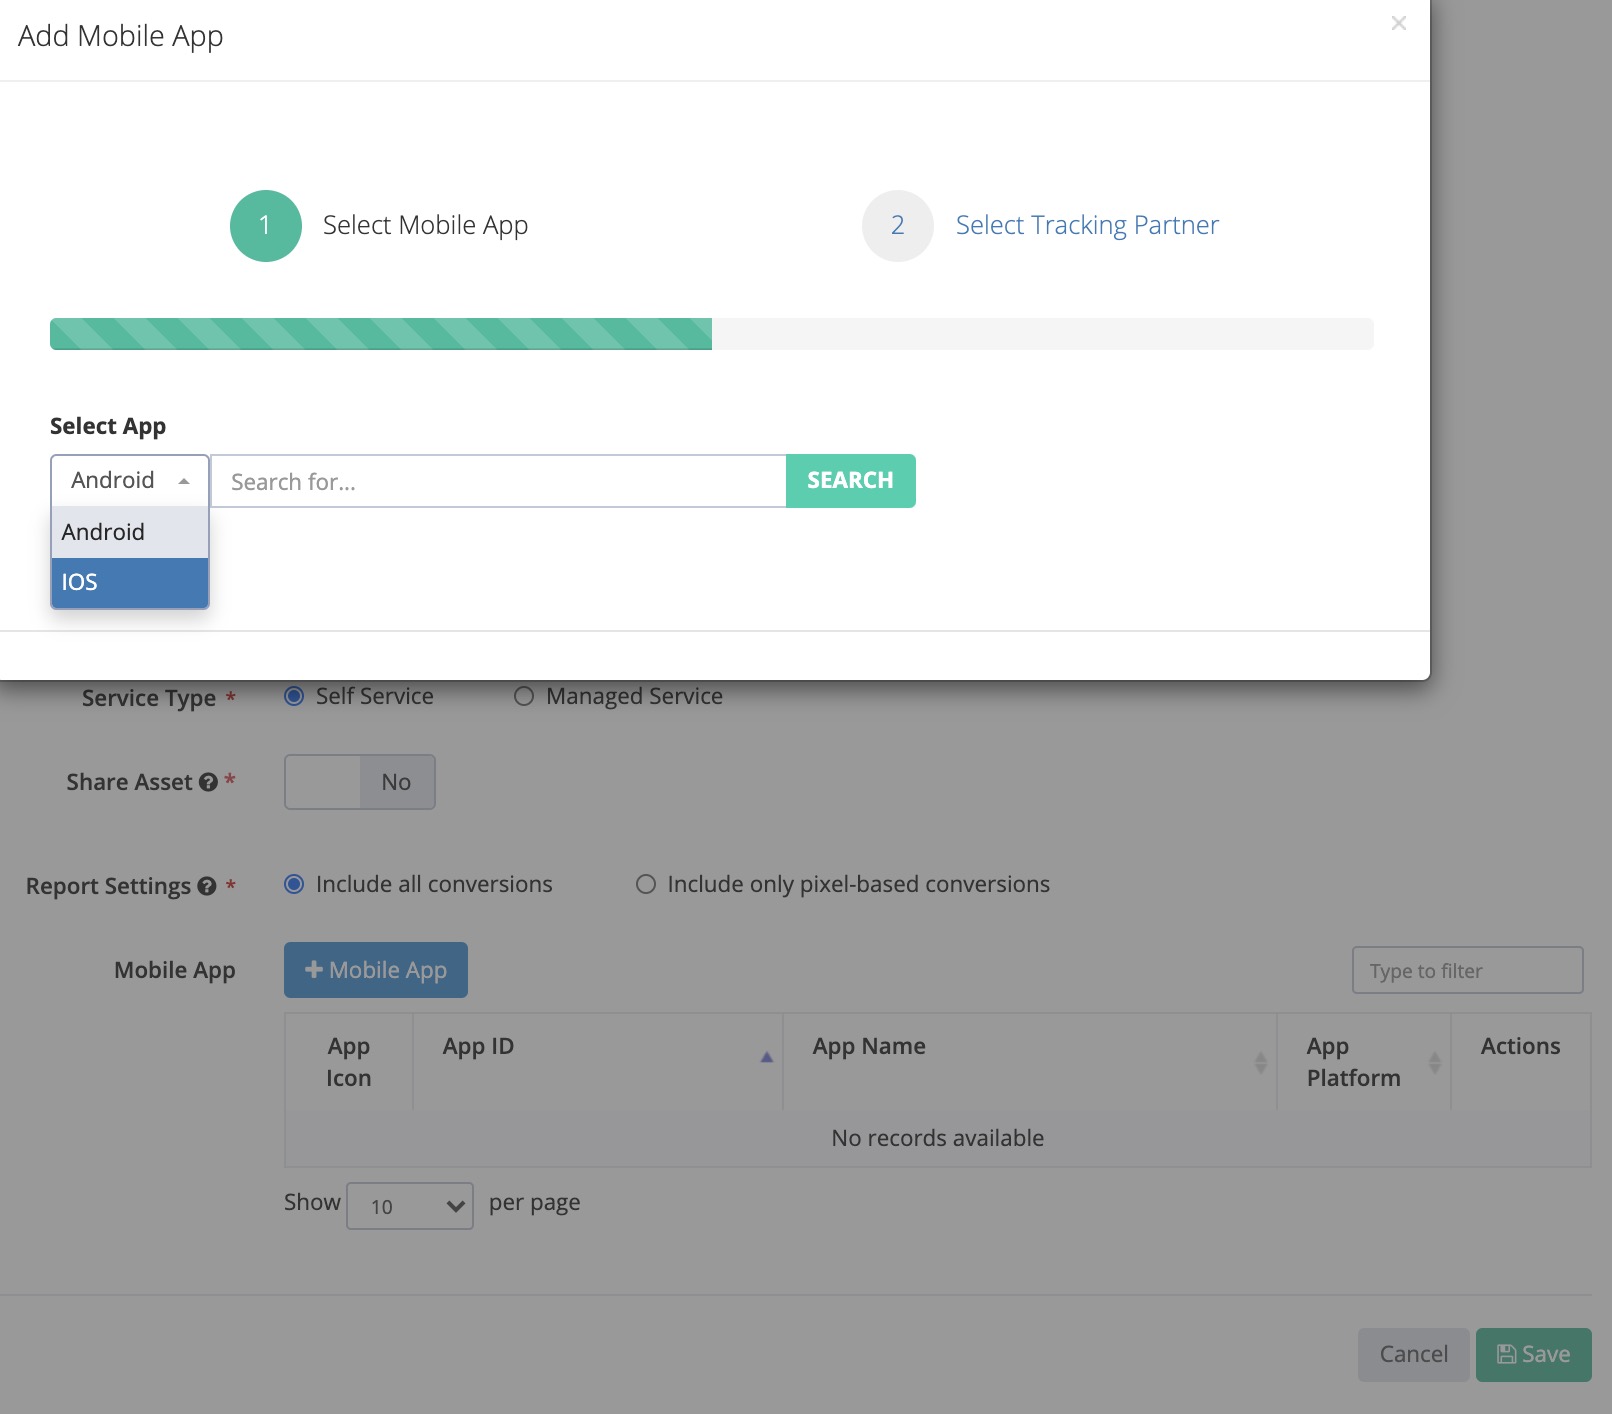
Task: Toggle the Share Asset switch
Action: 359,782
